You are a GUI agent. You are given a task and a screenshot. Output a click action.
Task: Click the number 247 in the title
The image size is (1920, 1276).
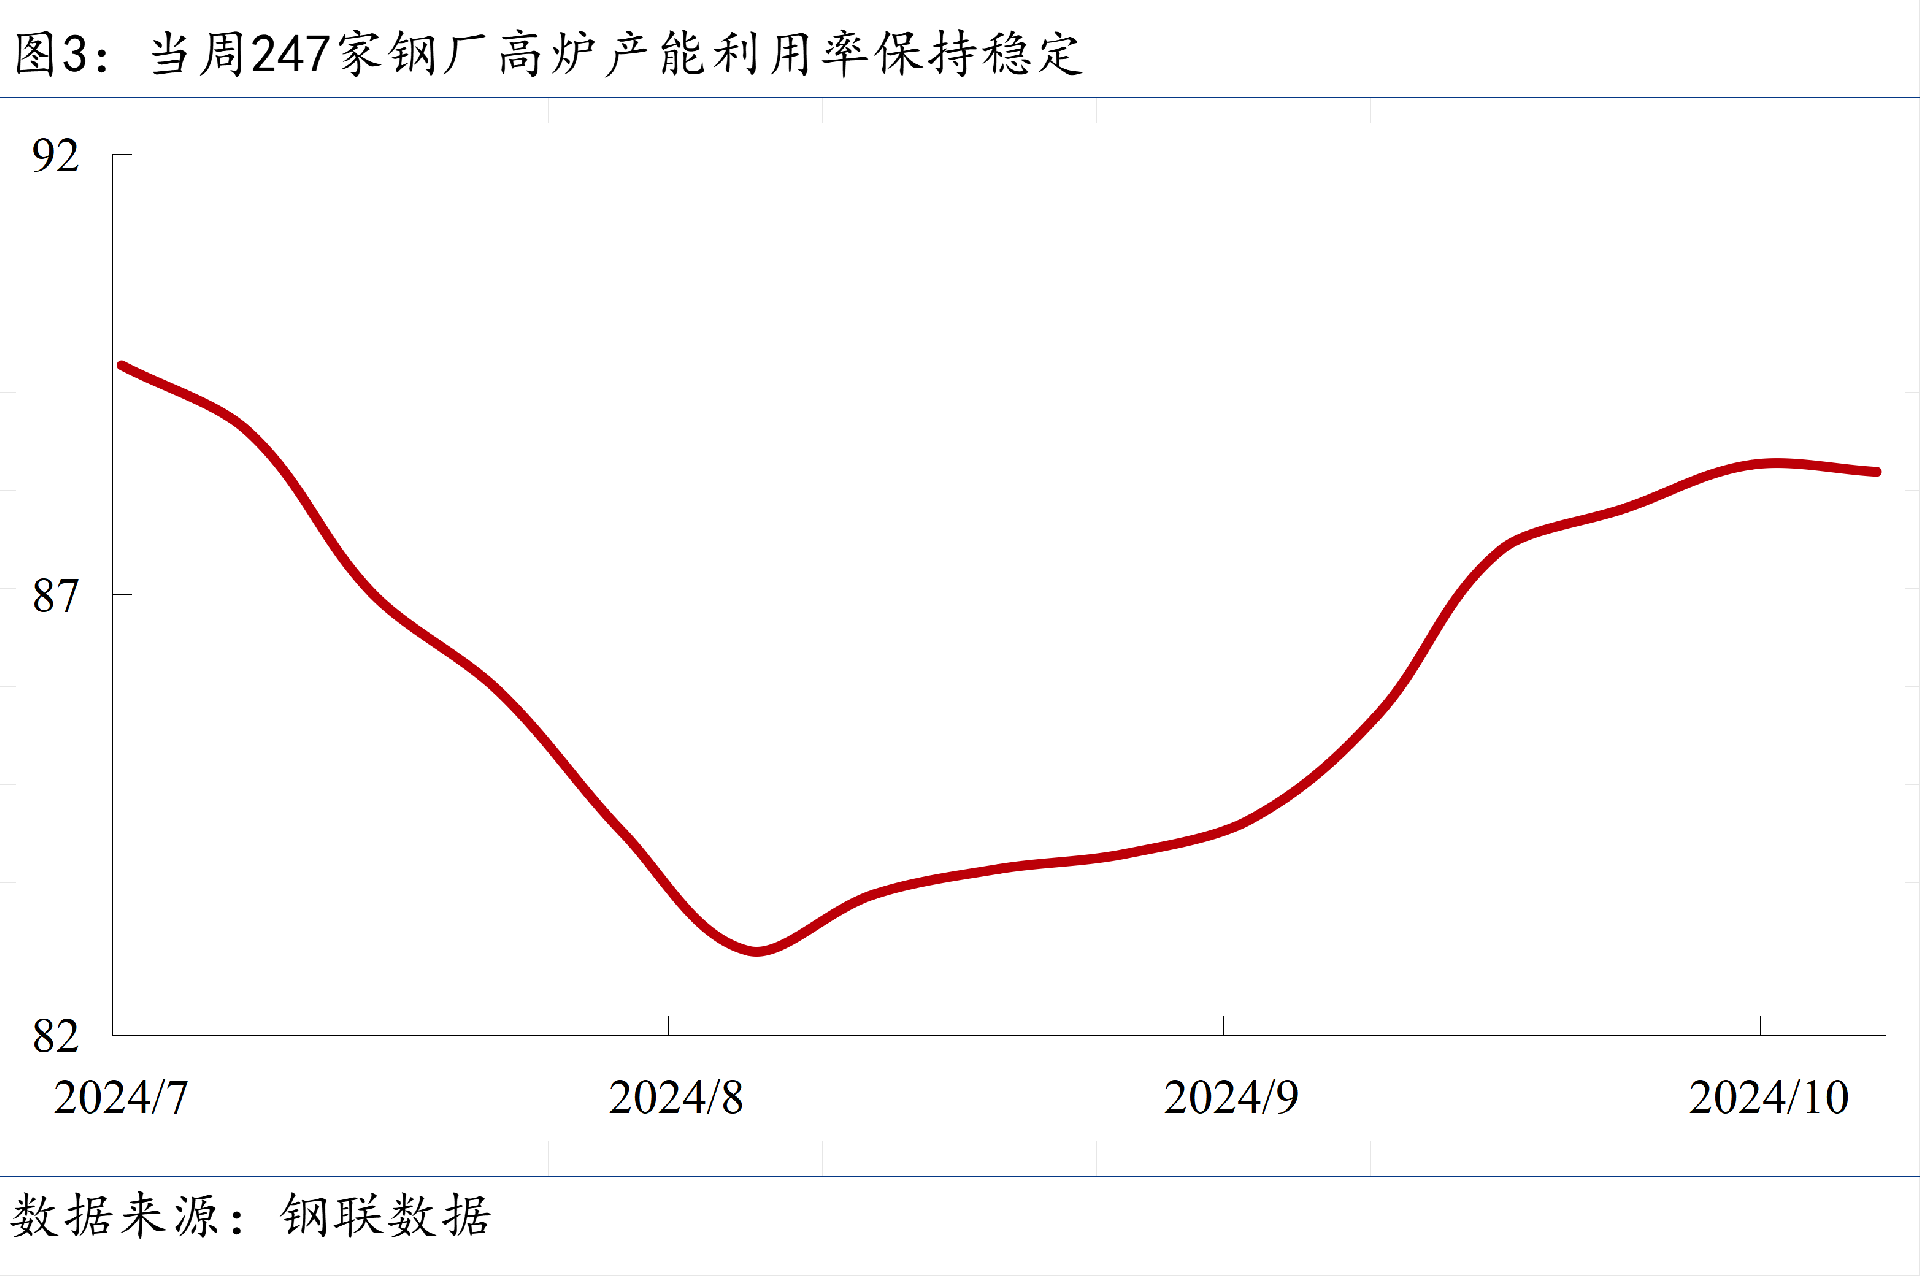click(291, 54)
